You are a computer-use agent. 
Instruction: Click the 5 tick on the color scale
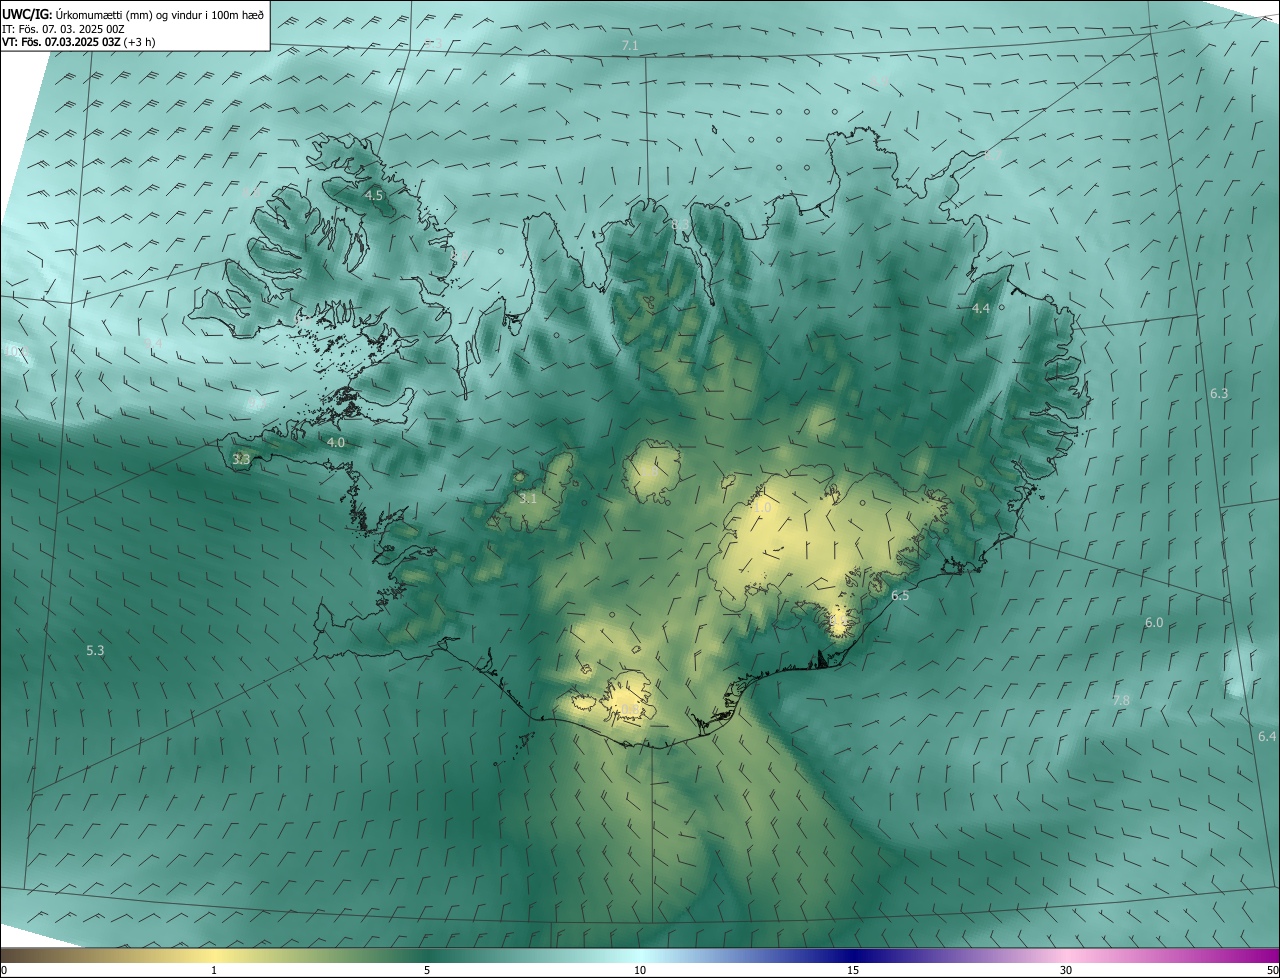point(427,971)
